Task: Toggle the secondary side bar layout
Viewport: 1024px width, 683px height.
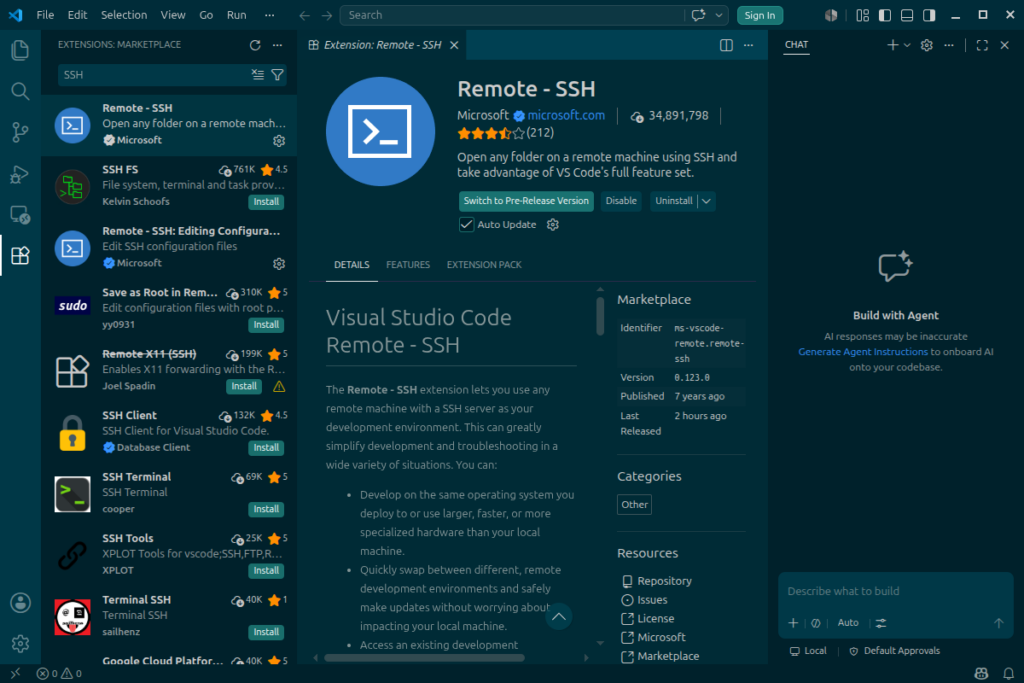Action: pos(929,15)
